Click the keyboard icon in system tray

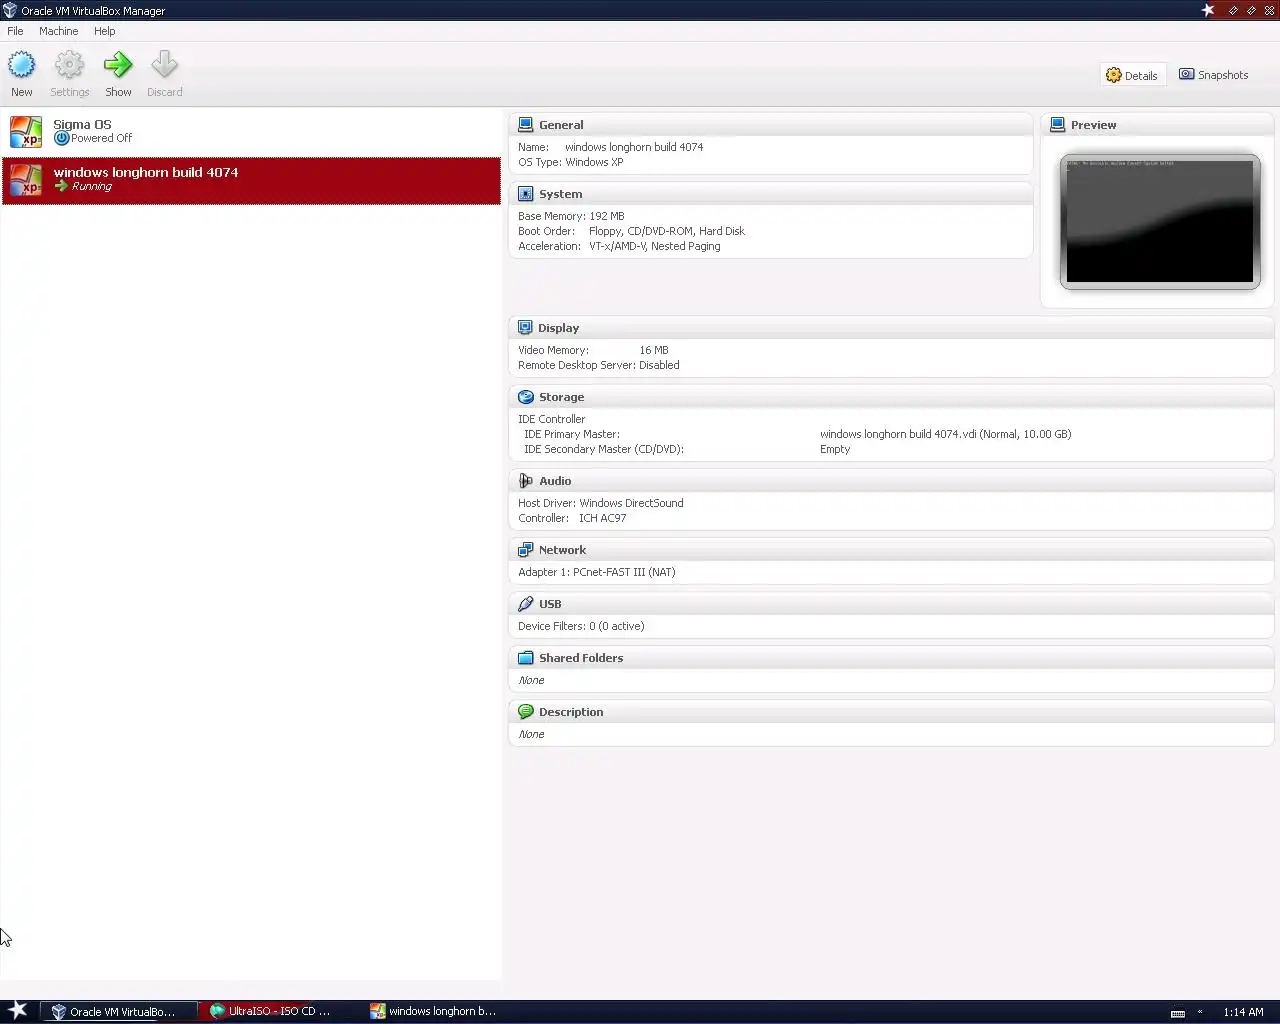click(1178, 1013)
